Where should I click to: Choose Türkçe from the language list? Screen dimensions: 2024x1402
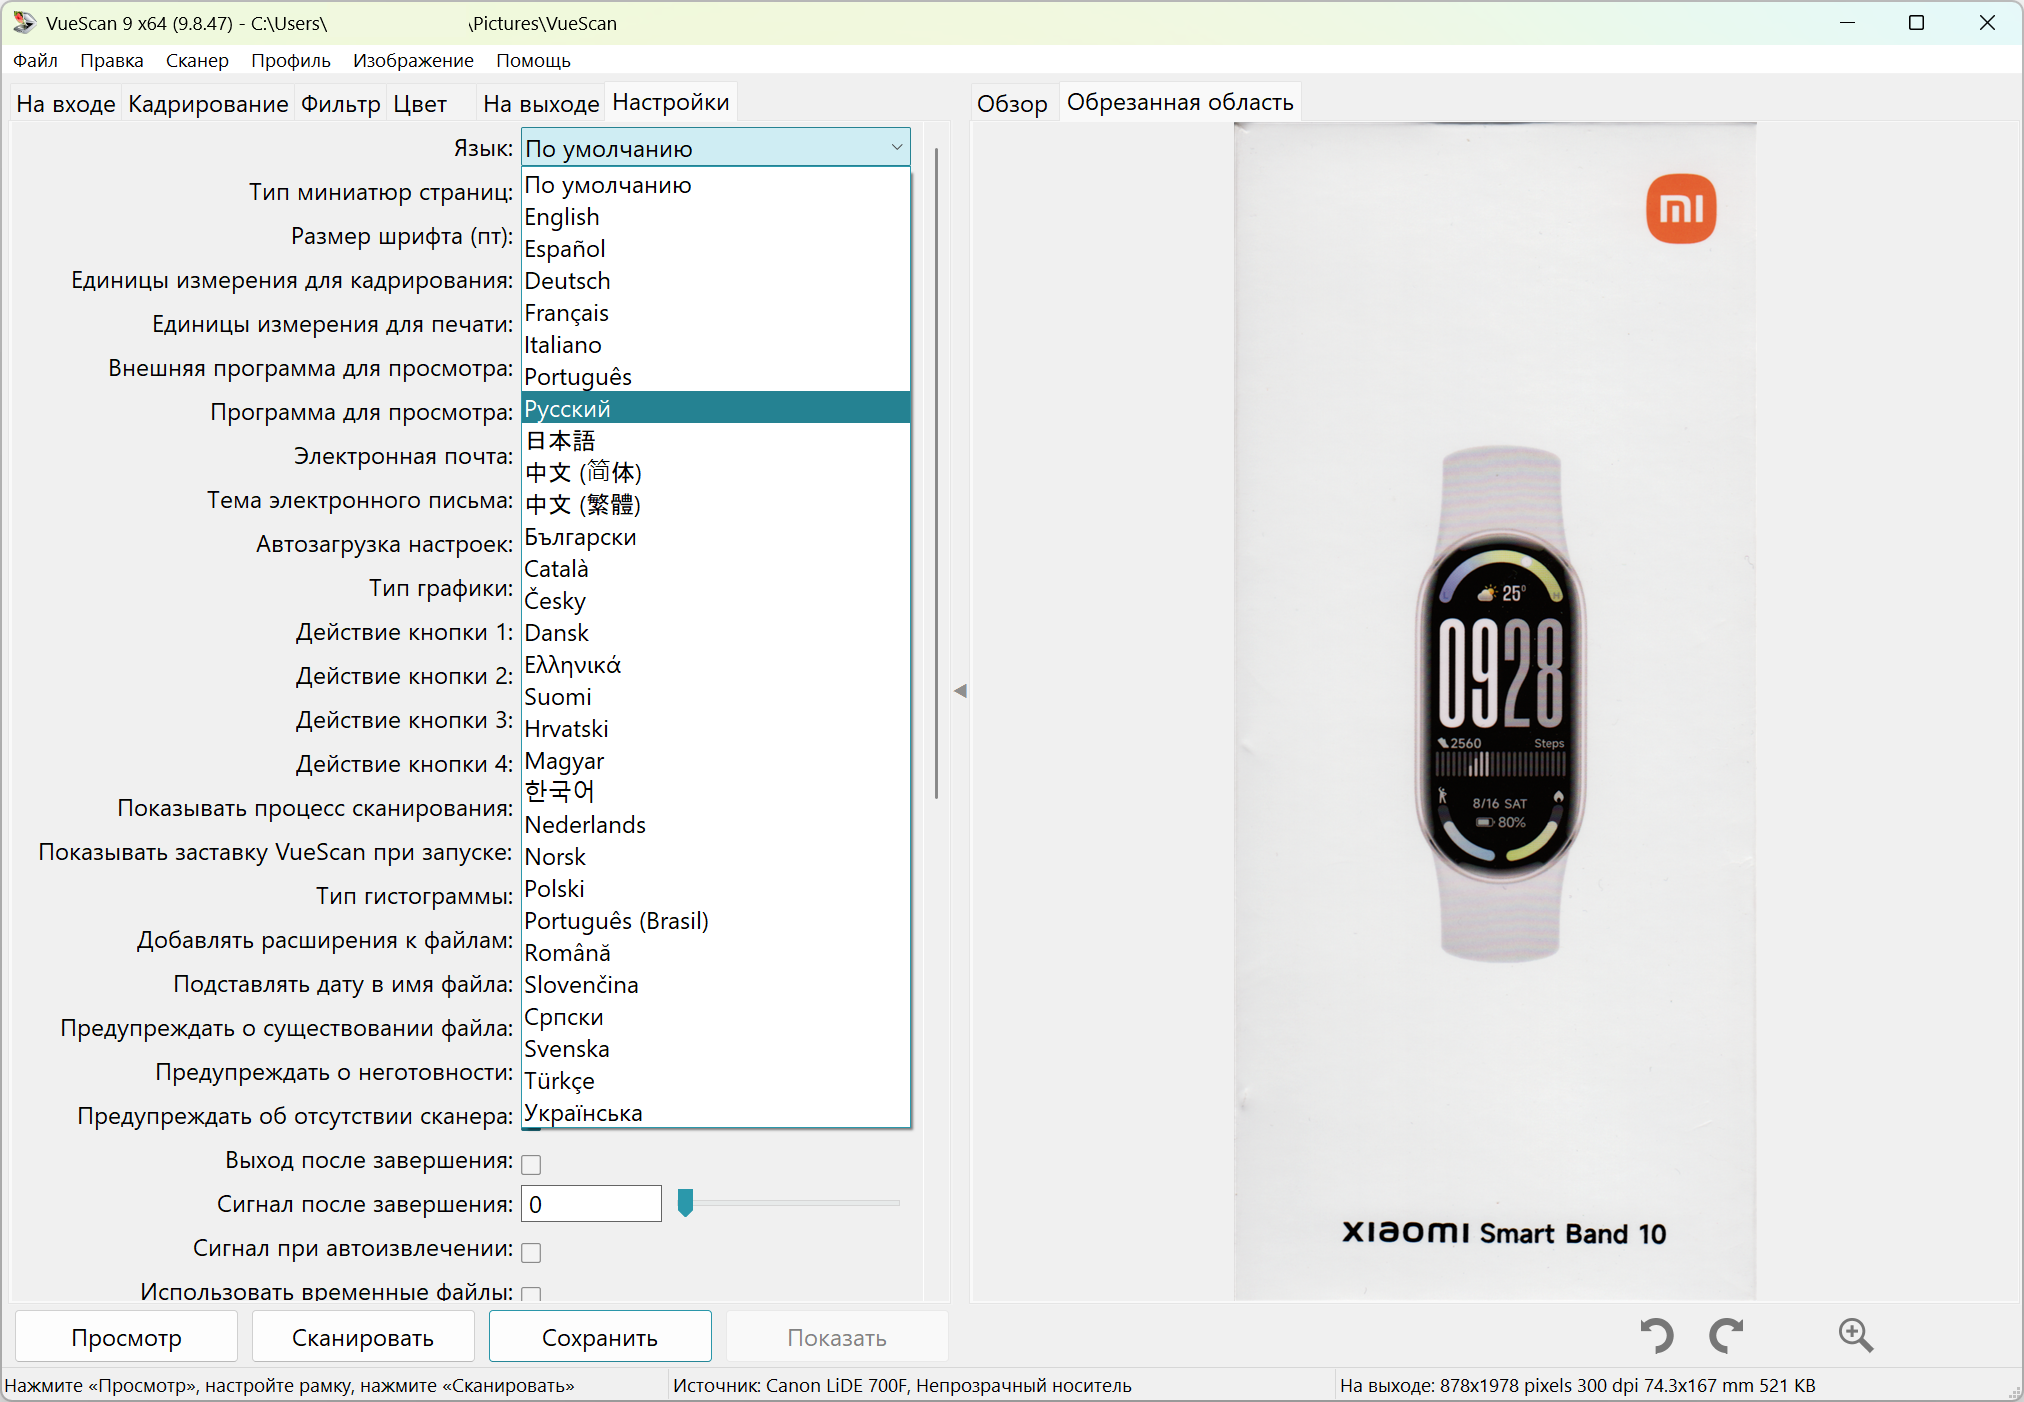pos(716,1081)
